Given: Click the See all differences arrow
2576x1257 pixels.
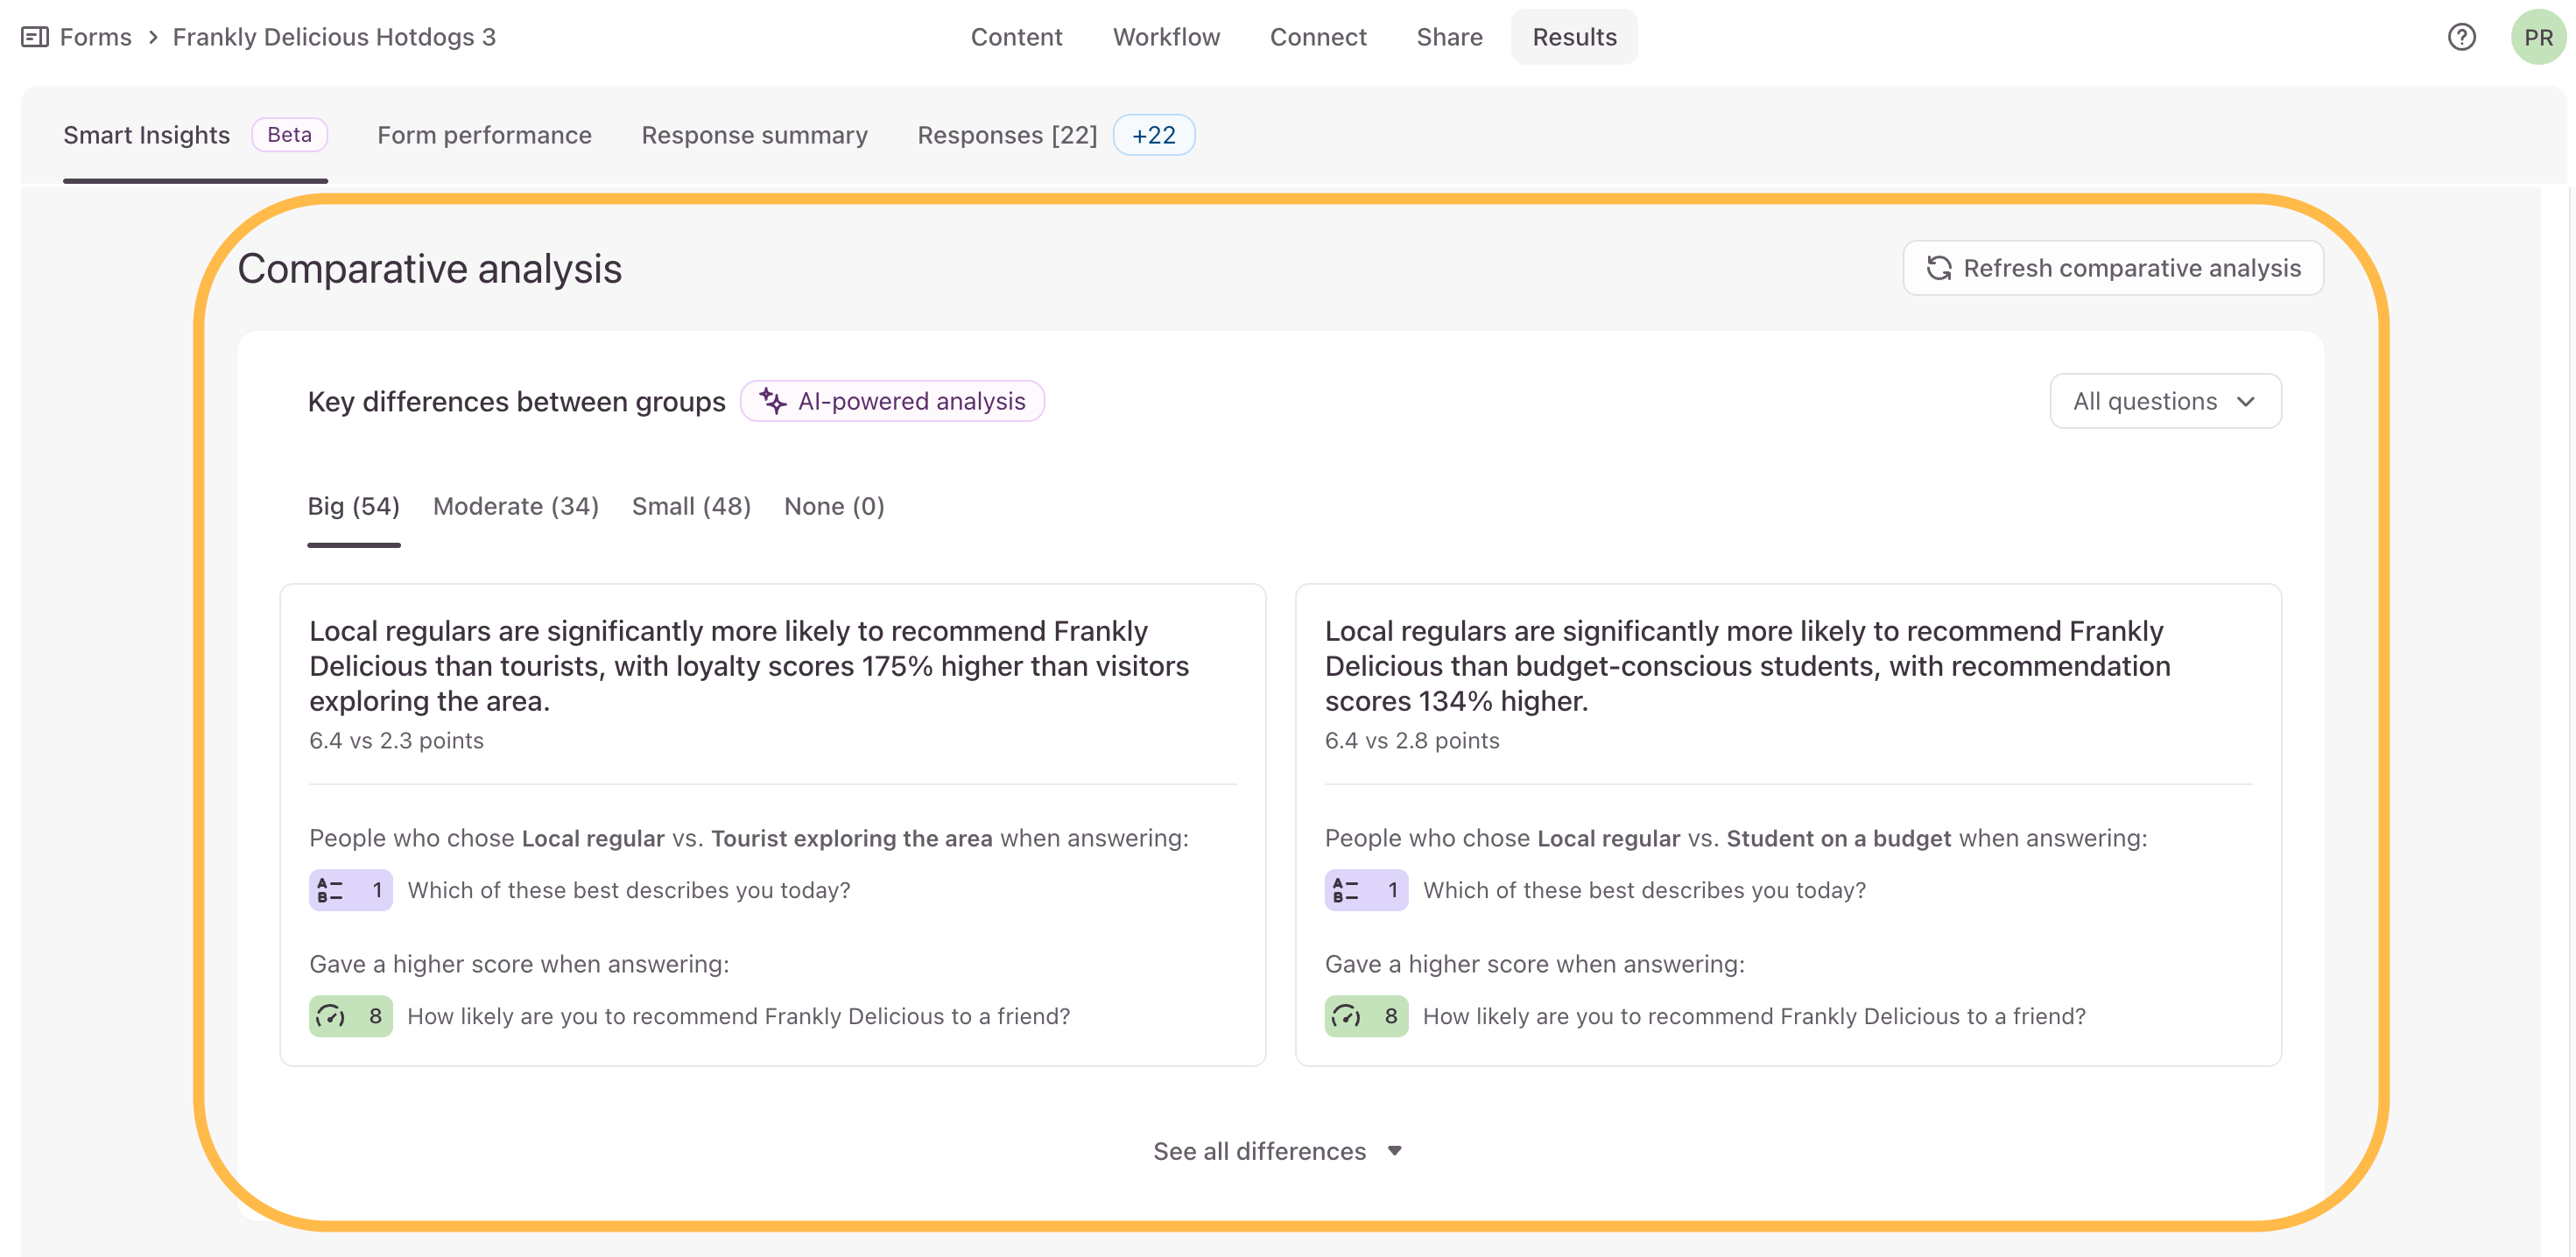Looking at the screenshot, I should click(x=1394, y=1151).
